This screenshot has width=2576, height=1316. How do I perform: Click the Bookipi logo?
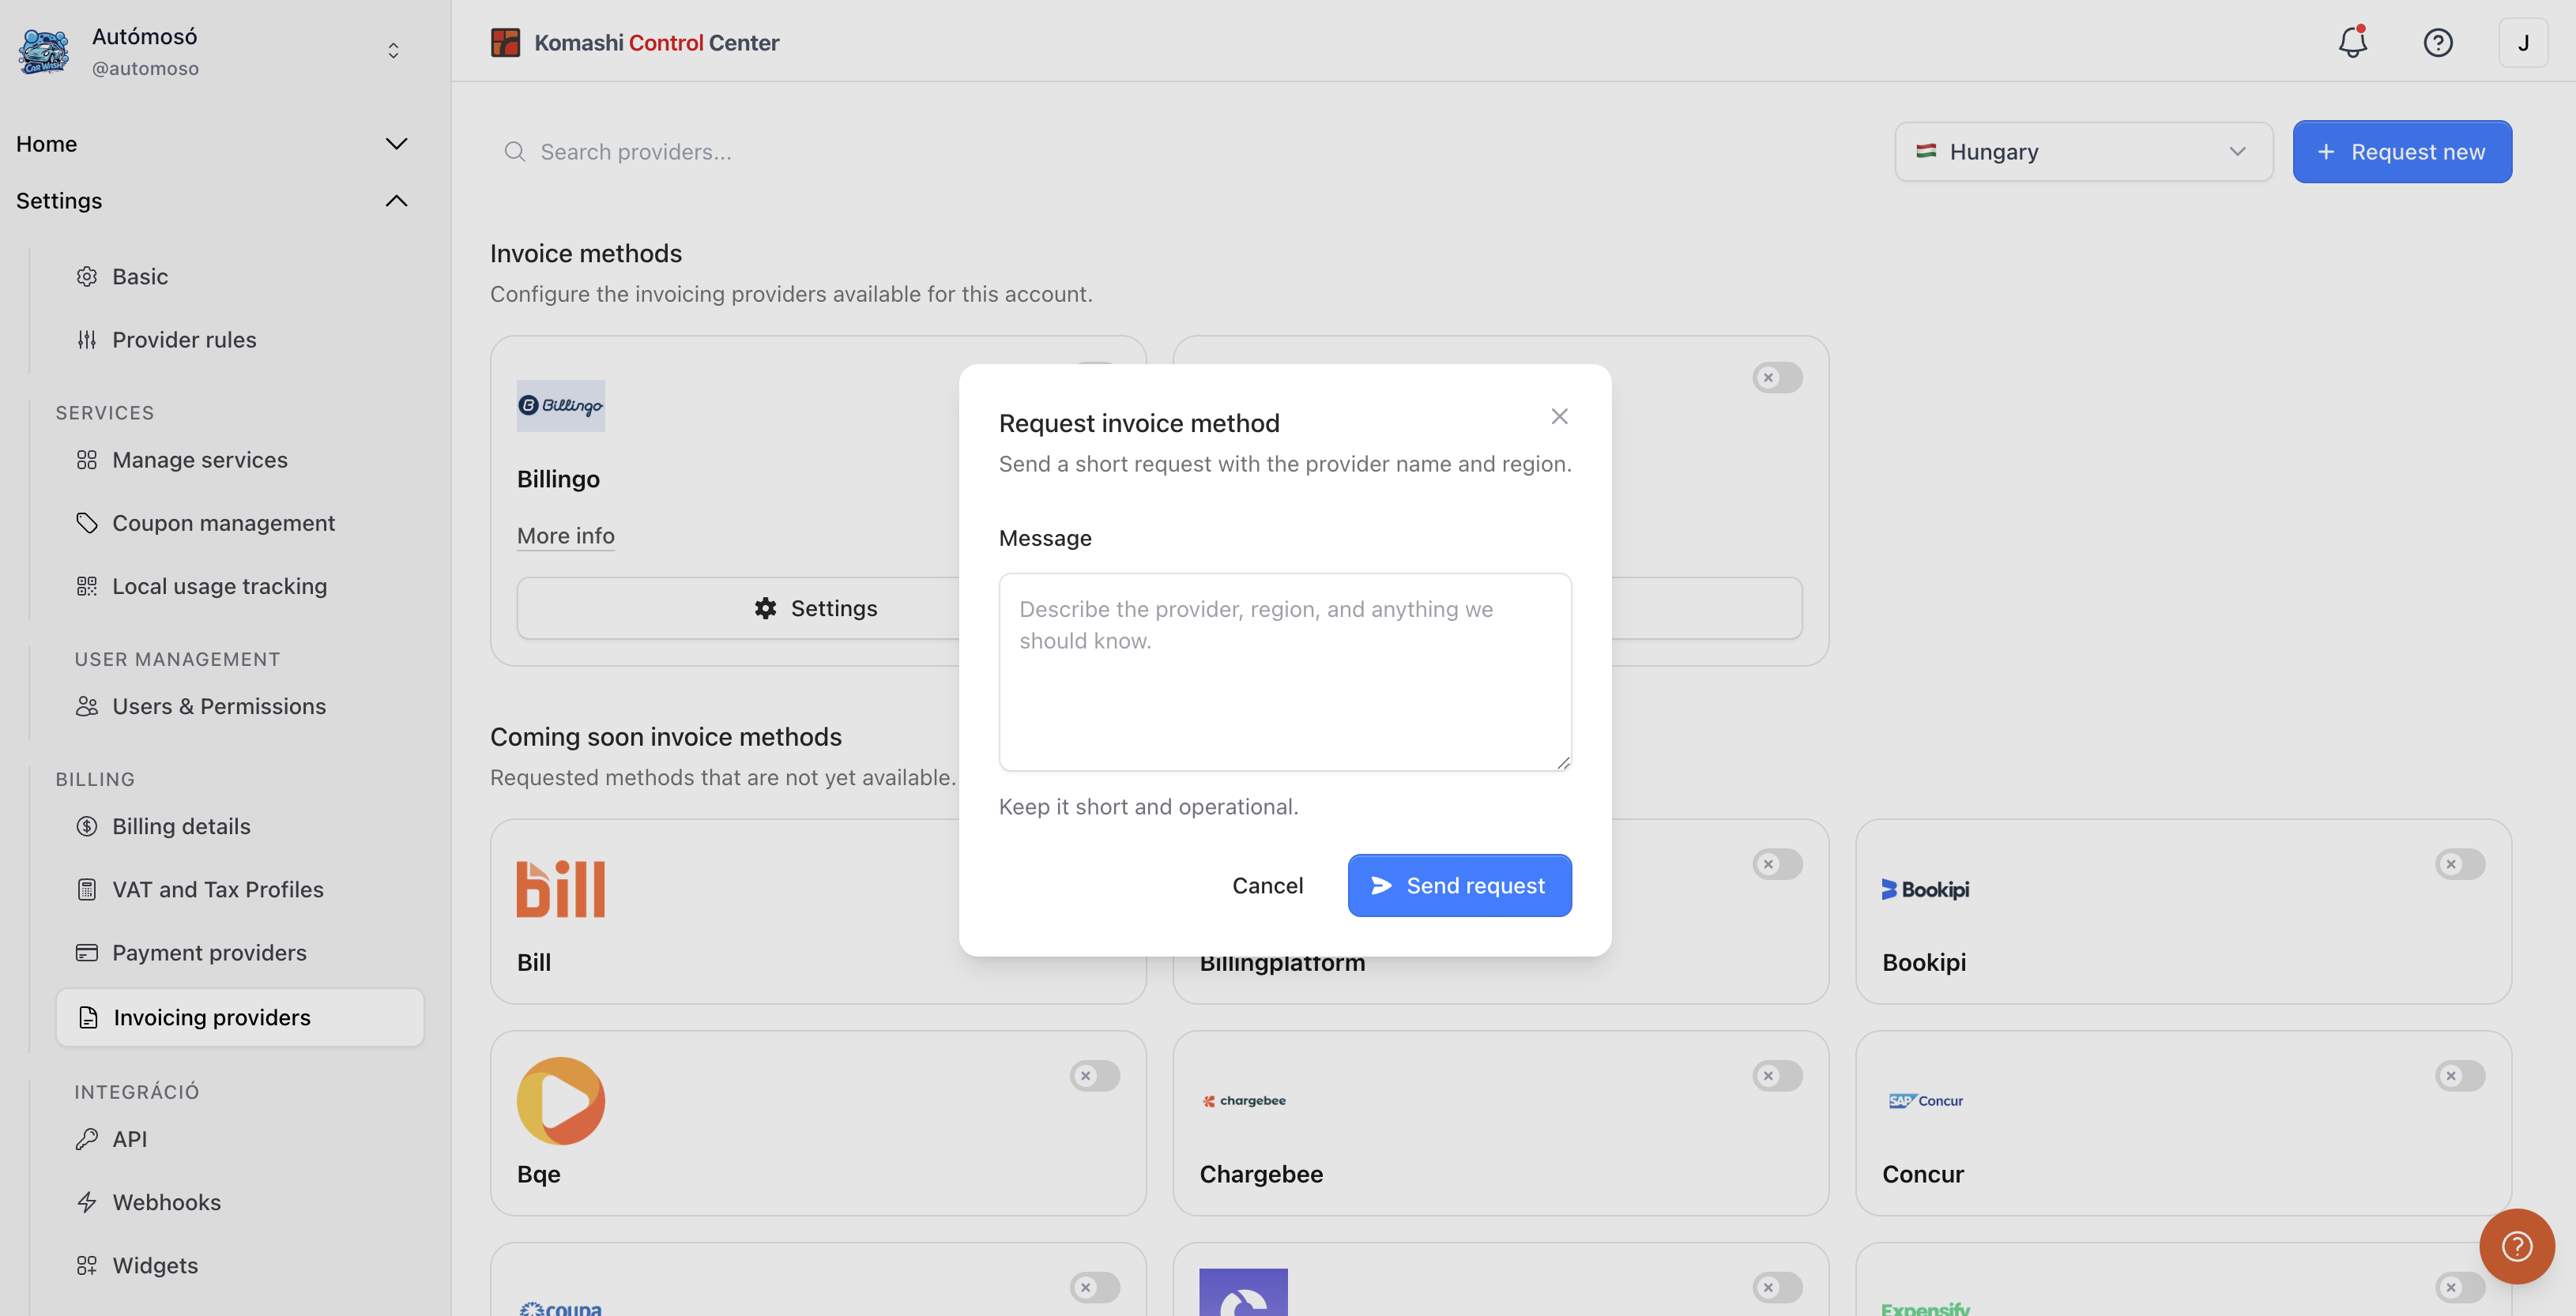pyautogui.click(x=1925, y=889)
